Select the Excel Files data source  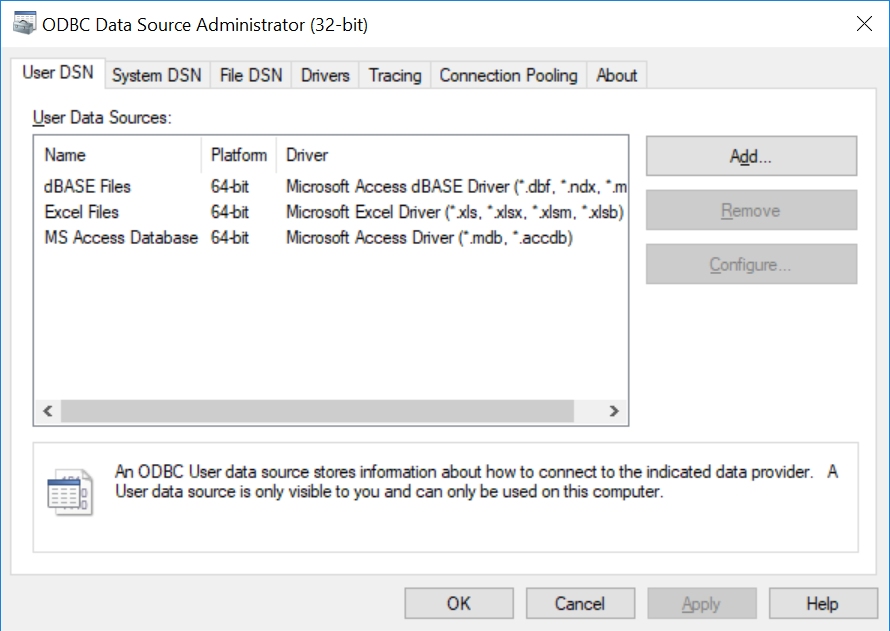point(82,212)
